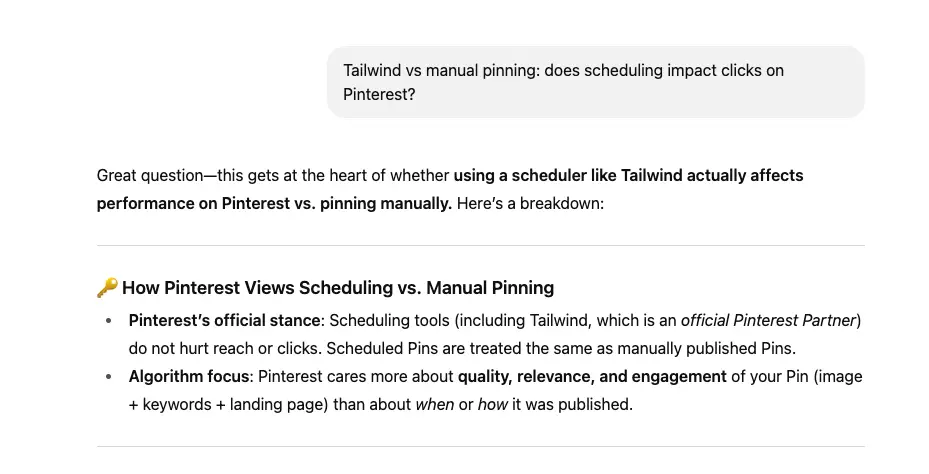This screenshot has width=929, height=474.
Task: Click the heading 'How Pinterest Views Scheduling'
Action: [338, 288]
